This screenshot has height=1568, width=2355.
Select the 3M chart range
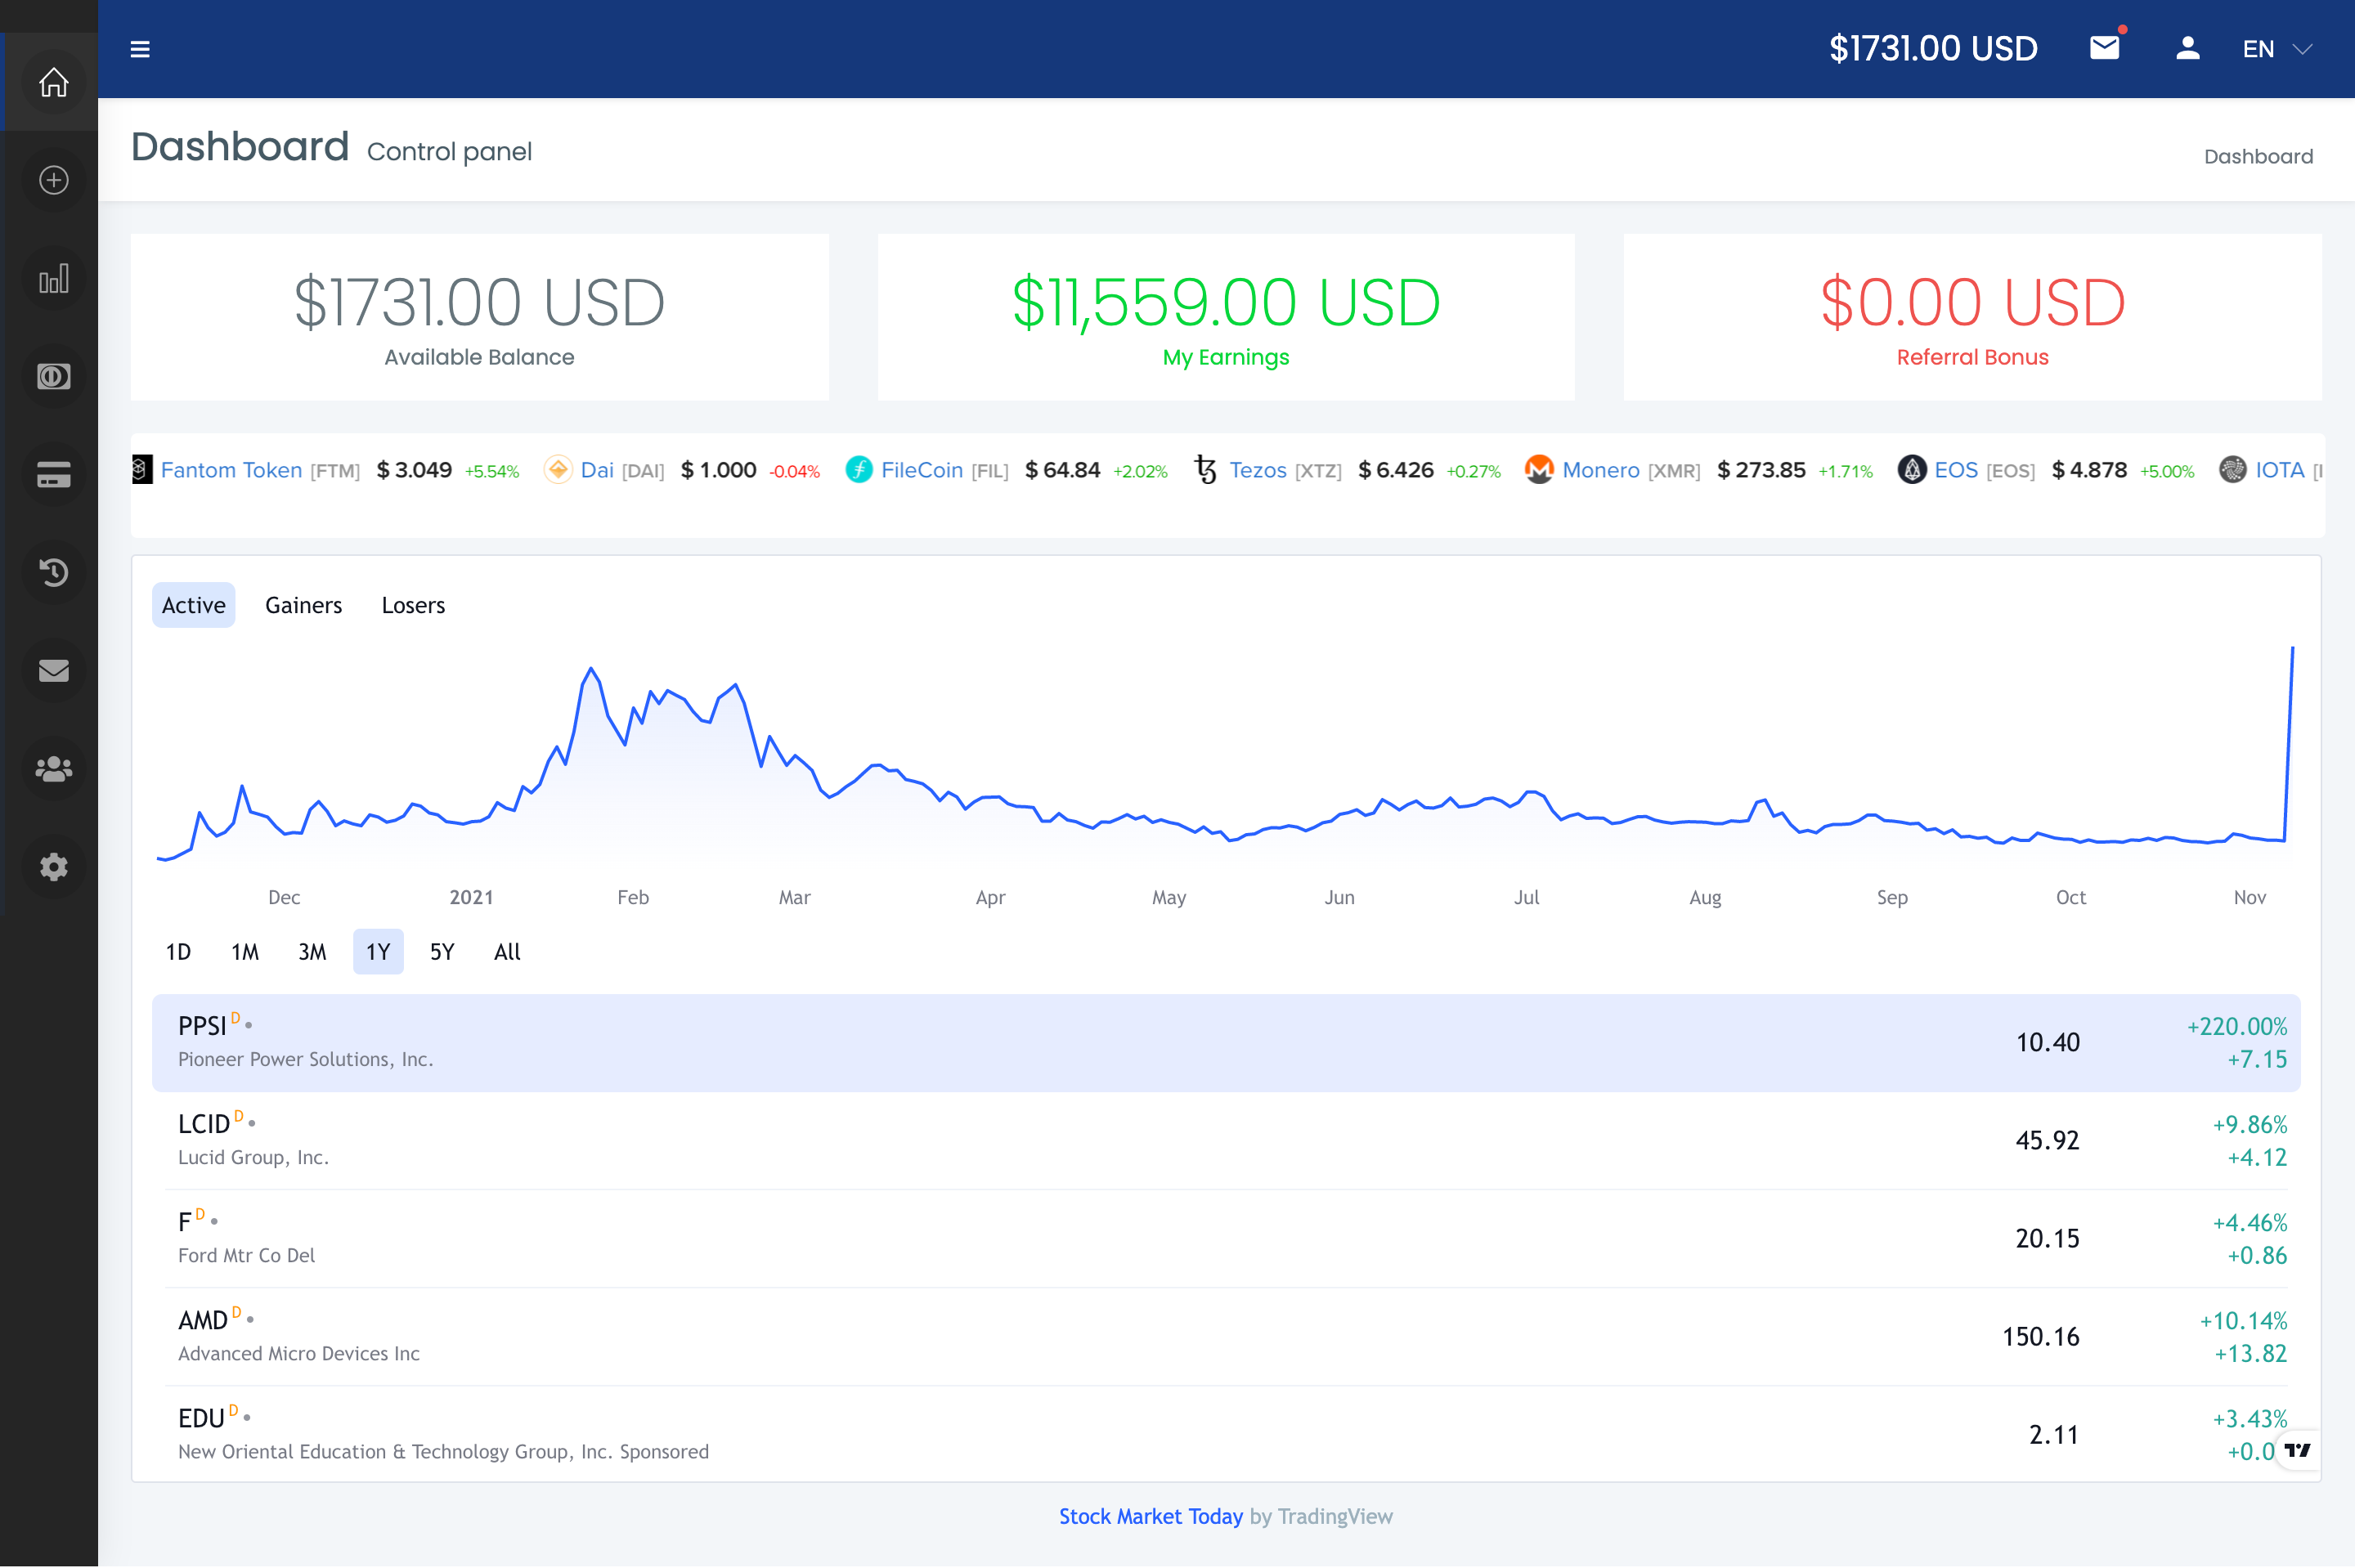(x=312, y=952)
